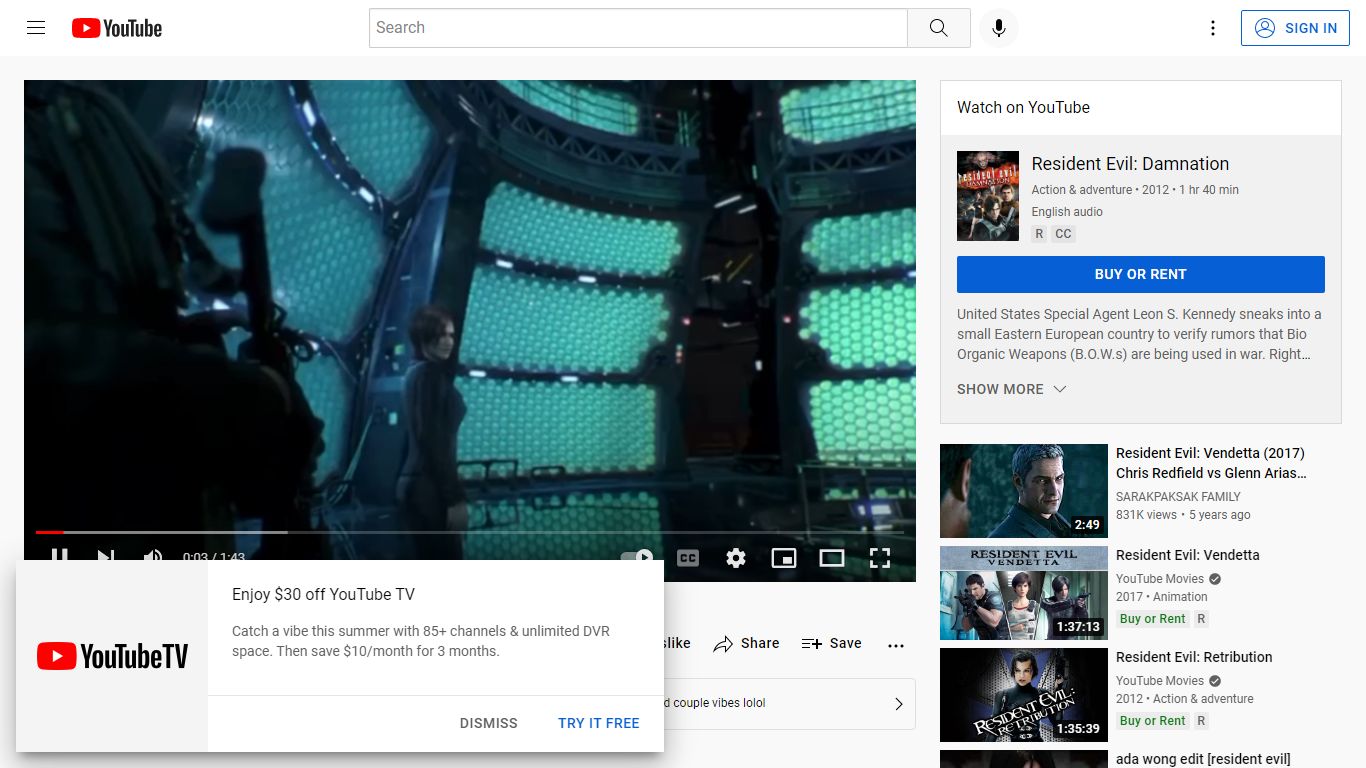The height and width of the screenshot is (768, 1366).
Task: Open the Resident Evil: Vendetta movie title
Action: (1188, 555)
